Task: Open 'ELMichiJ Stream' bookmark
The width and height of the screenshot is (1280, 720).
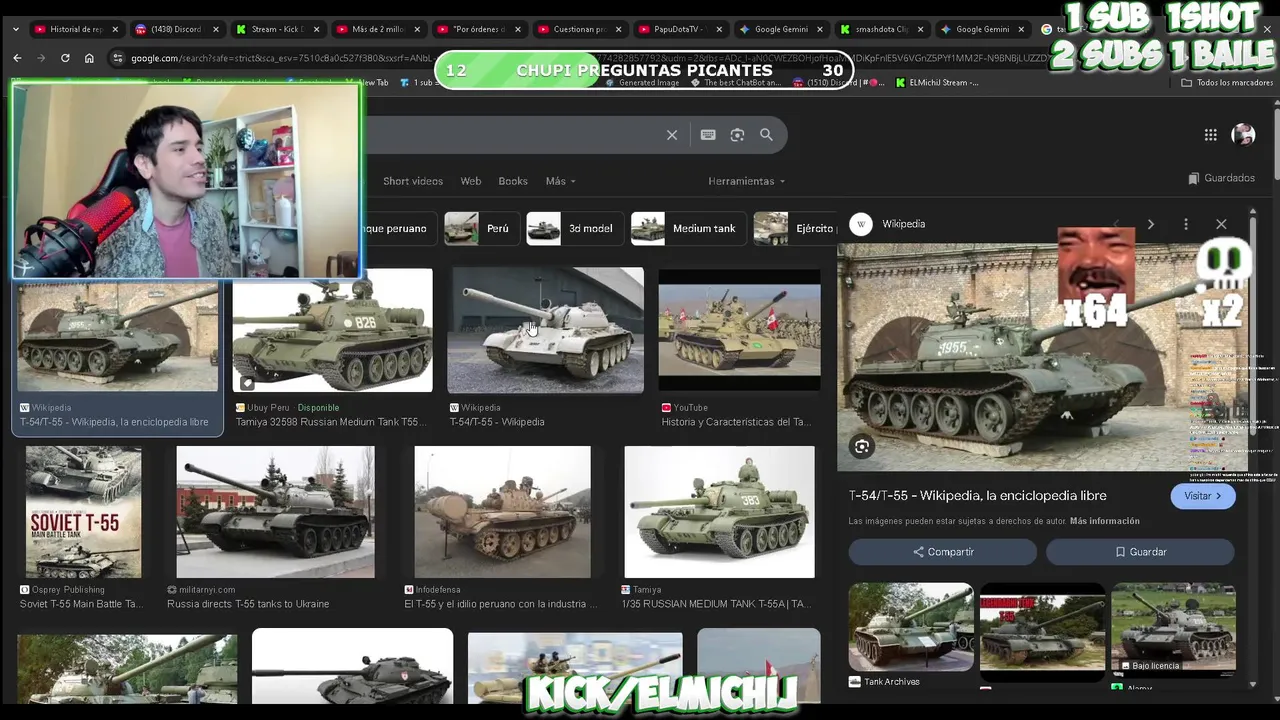Action: 937,83
